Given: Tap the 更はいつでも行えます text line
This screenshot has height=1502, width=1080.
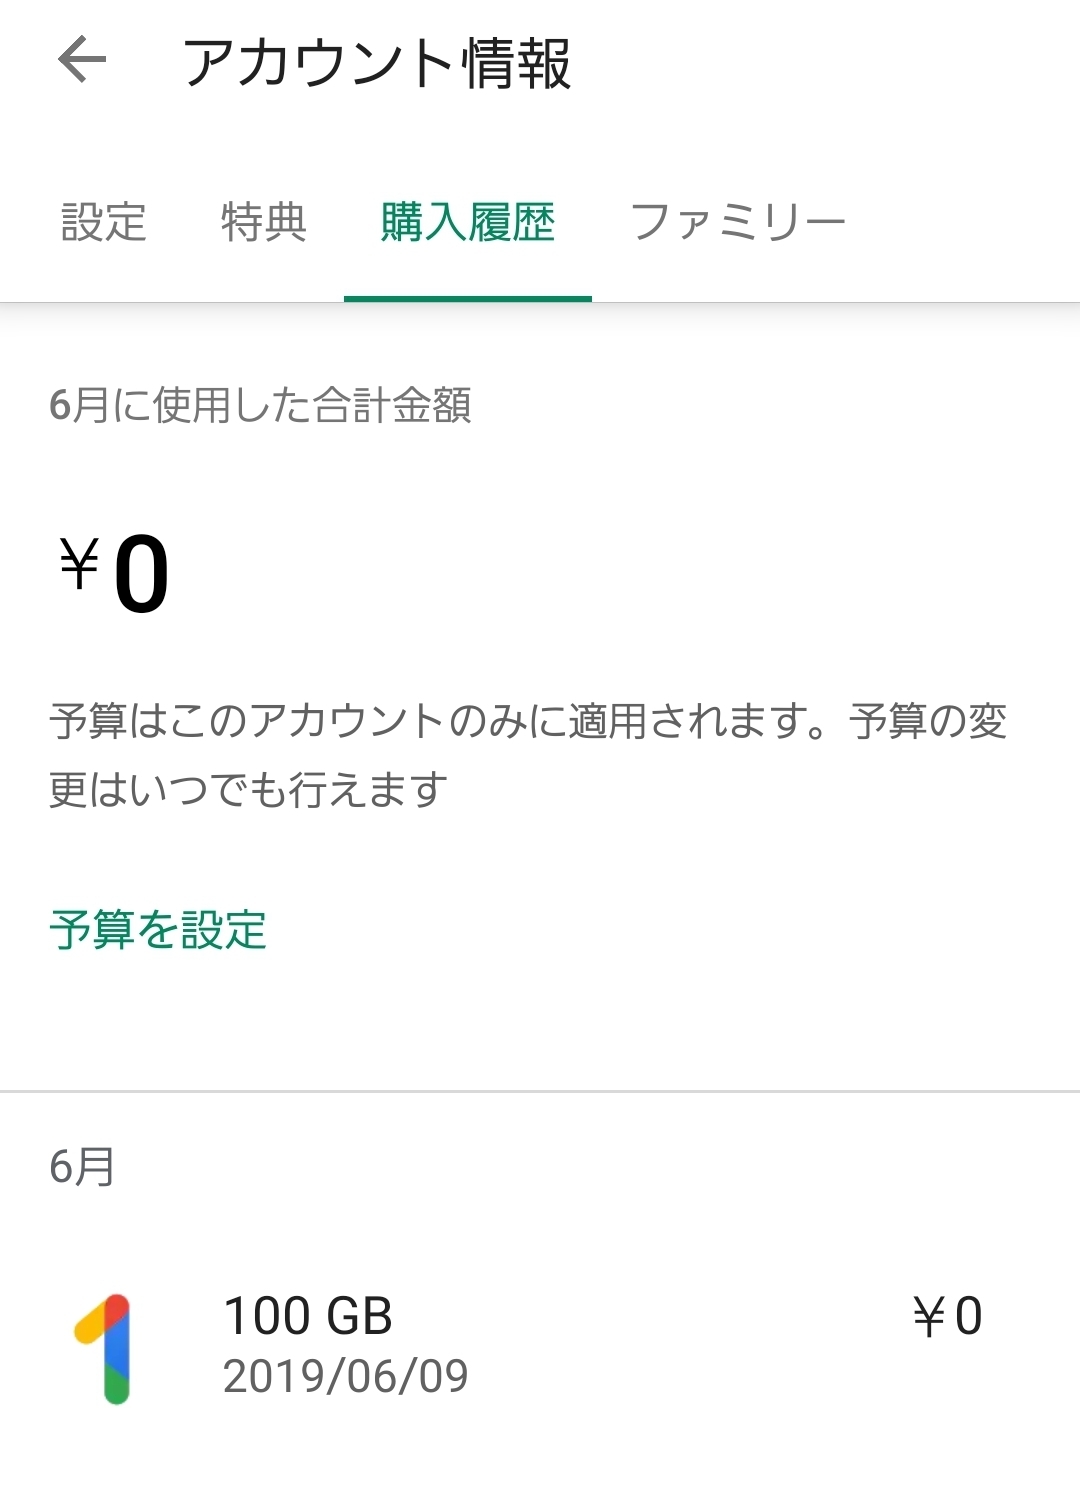Looking at the screenshot, I should (x=248, y=790).
